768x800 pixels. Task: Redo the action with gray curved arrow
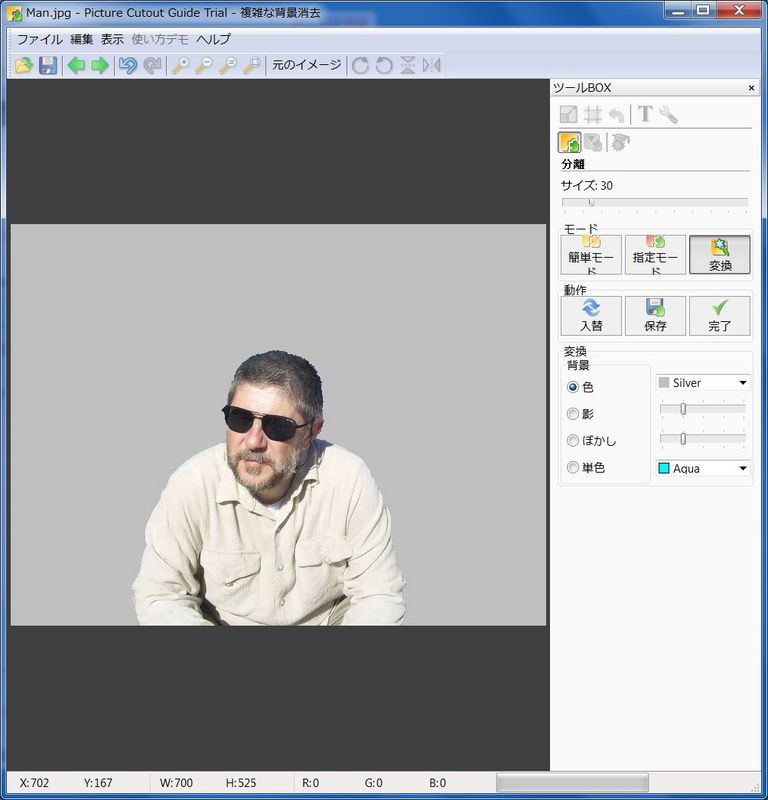152,65
